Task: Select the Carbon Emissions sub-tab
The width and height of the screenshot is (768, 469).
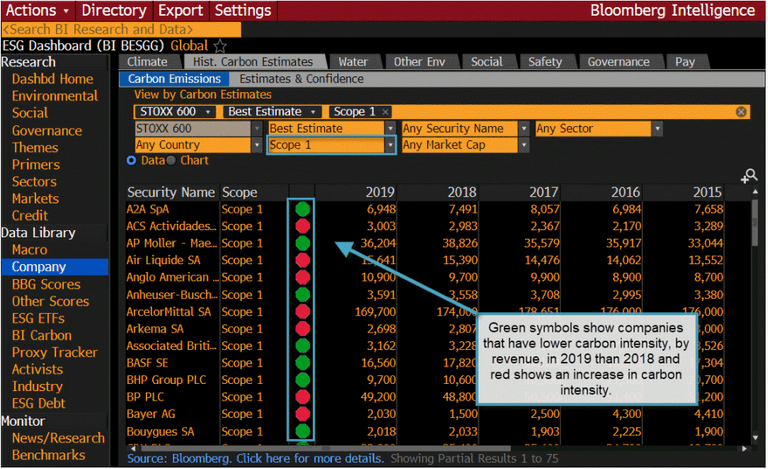Action: point(174,79)
